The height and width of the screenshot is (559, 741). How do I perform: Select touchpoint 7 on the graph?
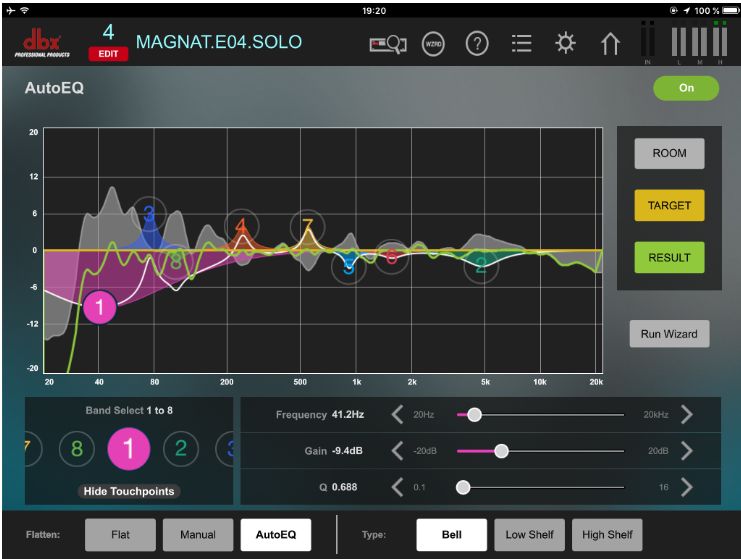pos(308,227)
